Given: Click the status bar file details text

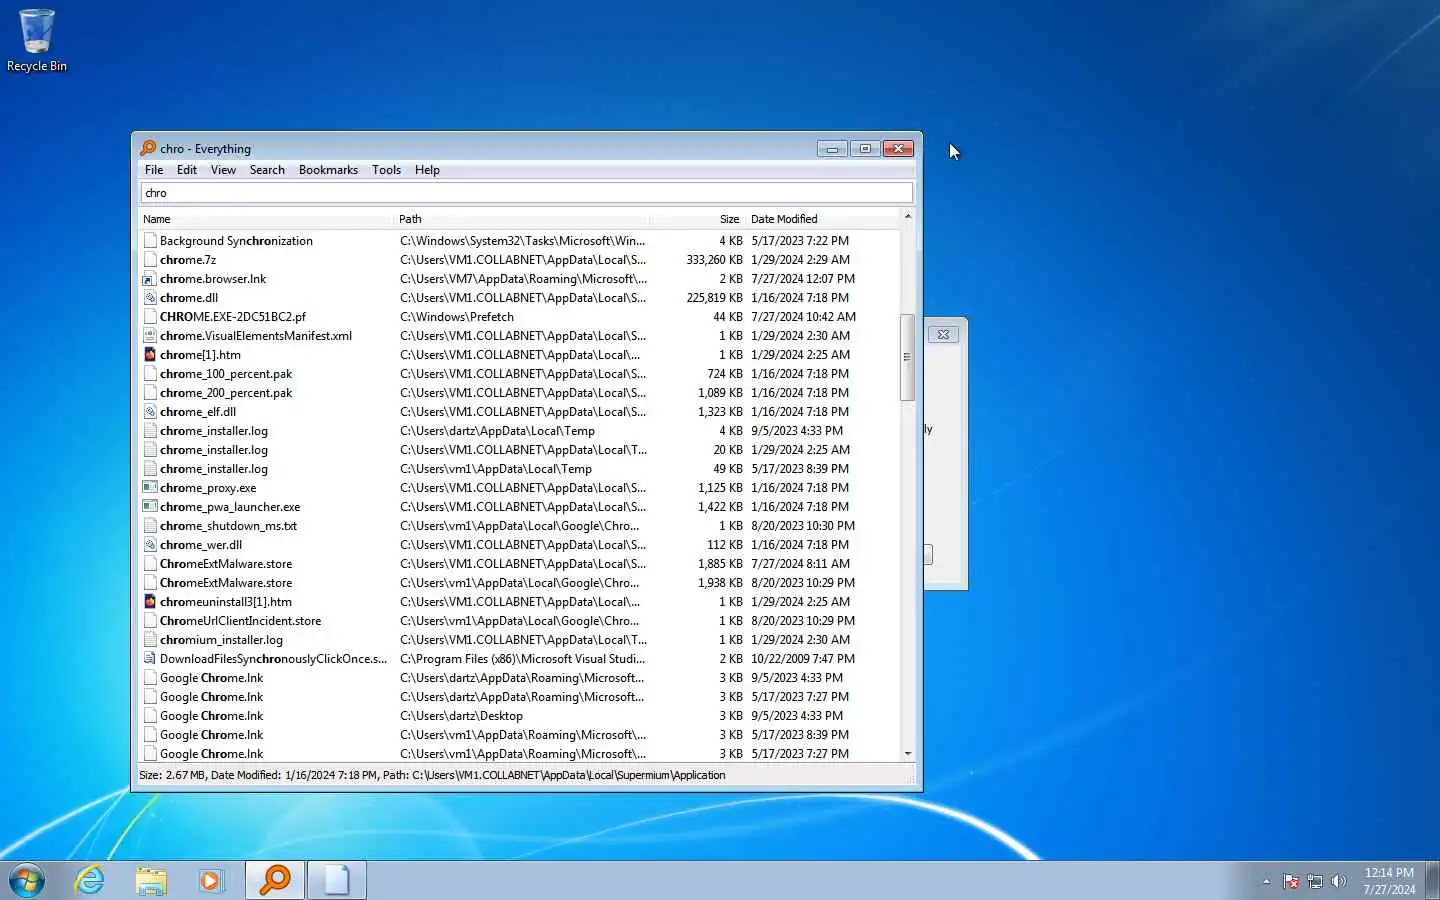Looking at the screenshot, I should click(432, 775).
